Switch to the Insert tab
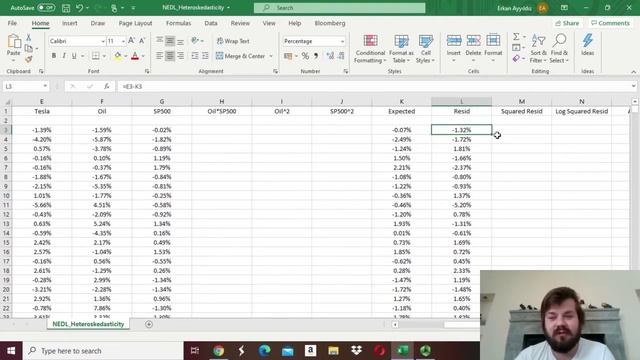 (69, 23)
